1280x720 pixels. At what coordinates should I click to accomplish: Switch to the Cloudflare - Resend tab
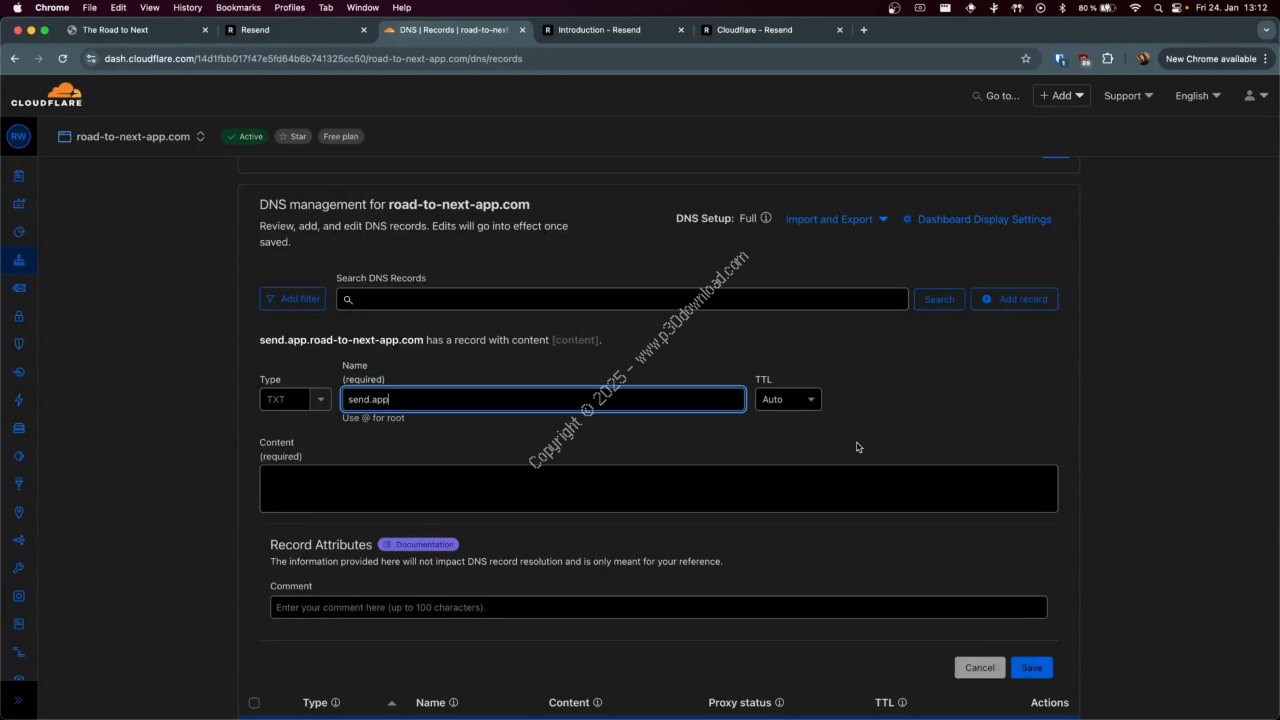coord(772,30)
